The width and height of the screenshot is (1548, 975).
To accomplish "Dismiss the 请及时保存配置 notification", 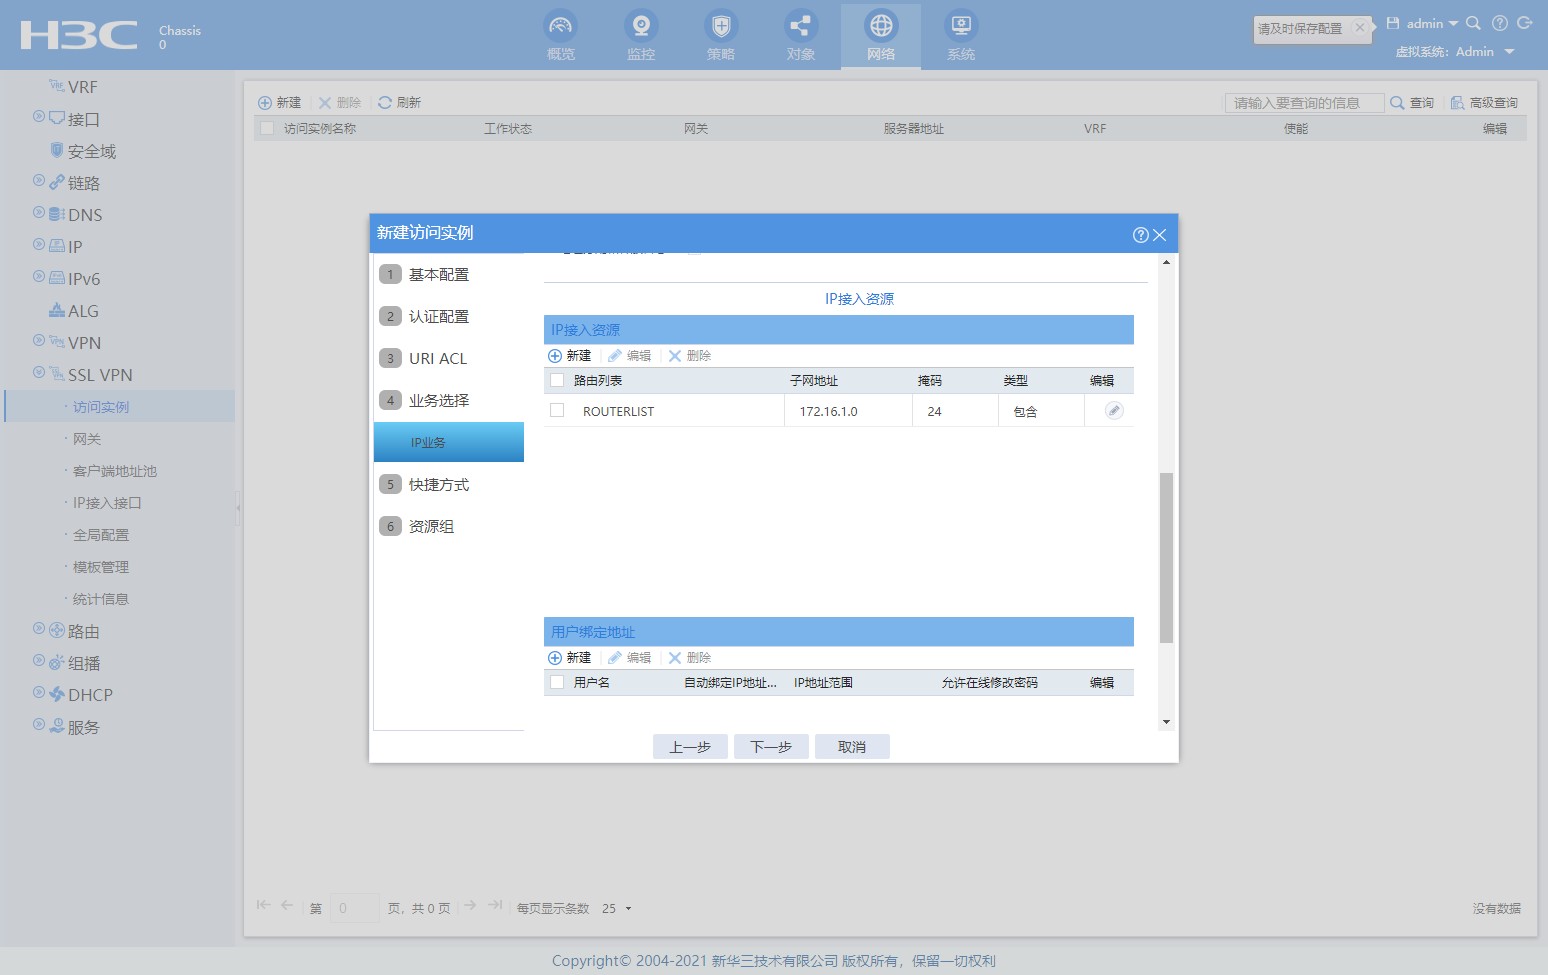I will (x=1360, y=28).
